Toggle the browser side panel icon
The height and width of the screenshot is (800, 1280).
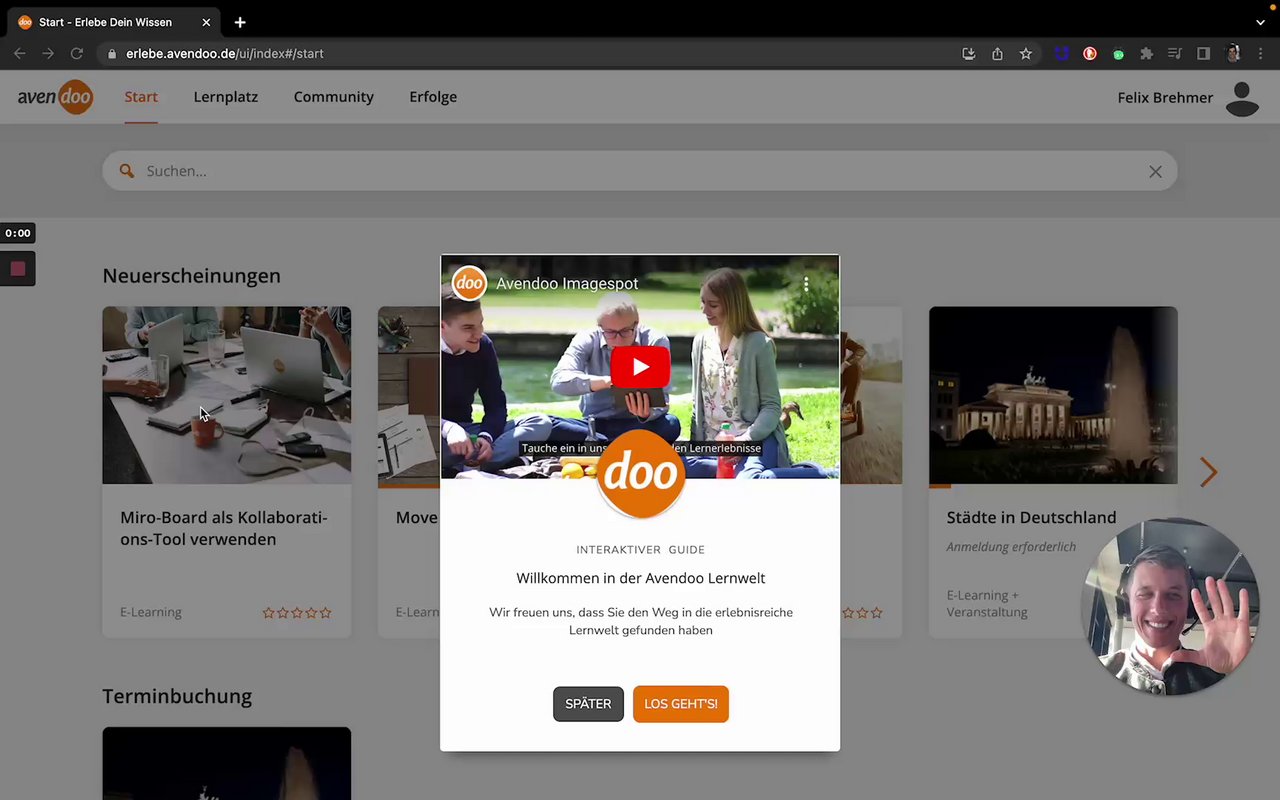click(x=1204, y=54)
